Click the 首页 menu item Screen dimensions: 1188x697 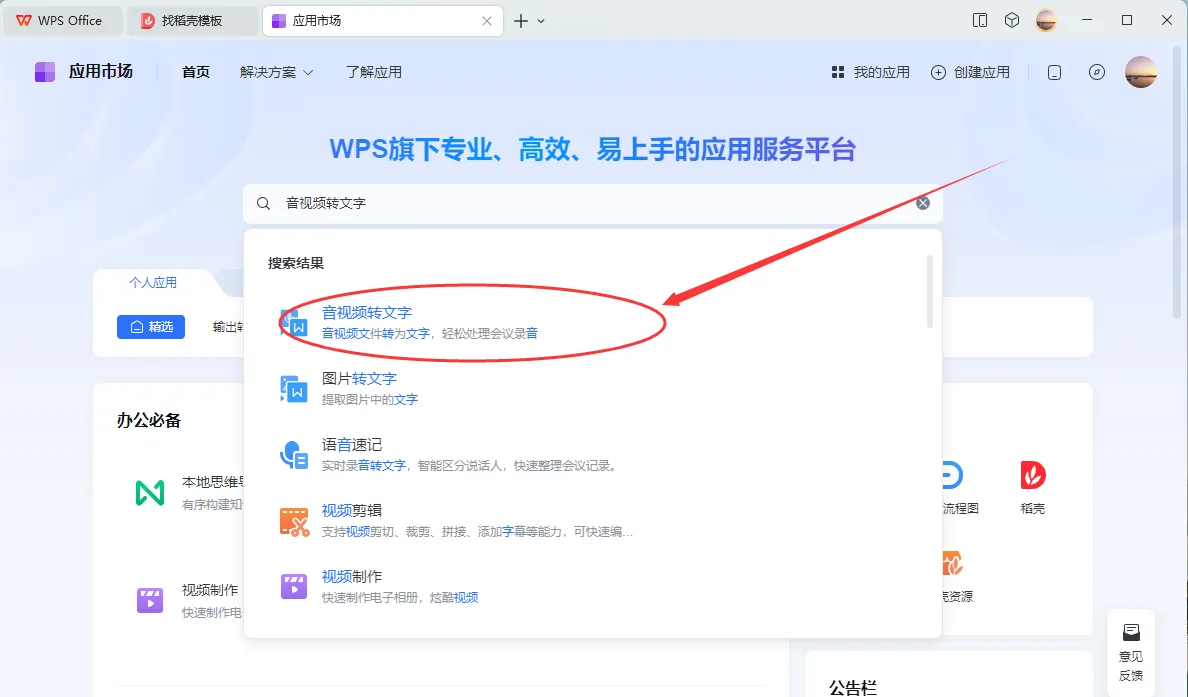195,72
